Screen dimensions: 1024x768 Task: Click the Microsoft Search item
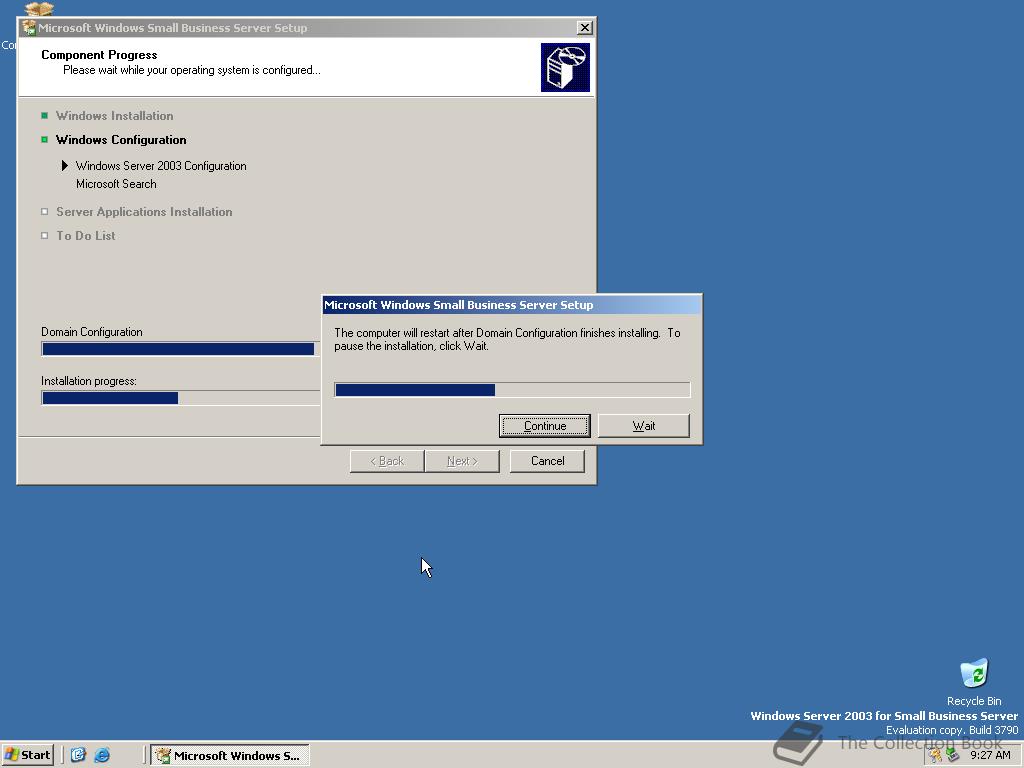(116, 184)
